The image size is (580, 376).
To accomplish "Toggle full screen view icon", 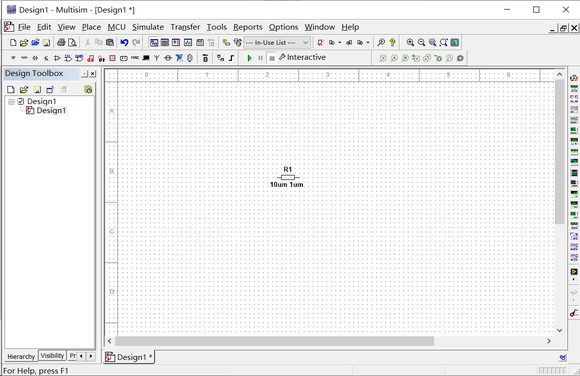I will 455,43.
